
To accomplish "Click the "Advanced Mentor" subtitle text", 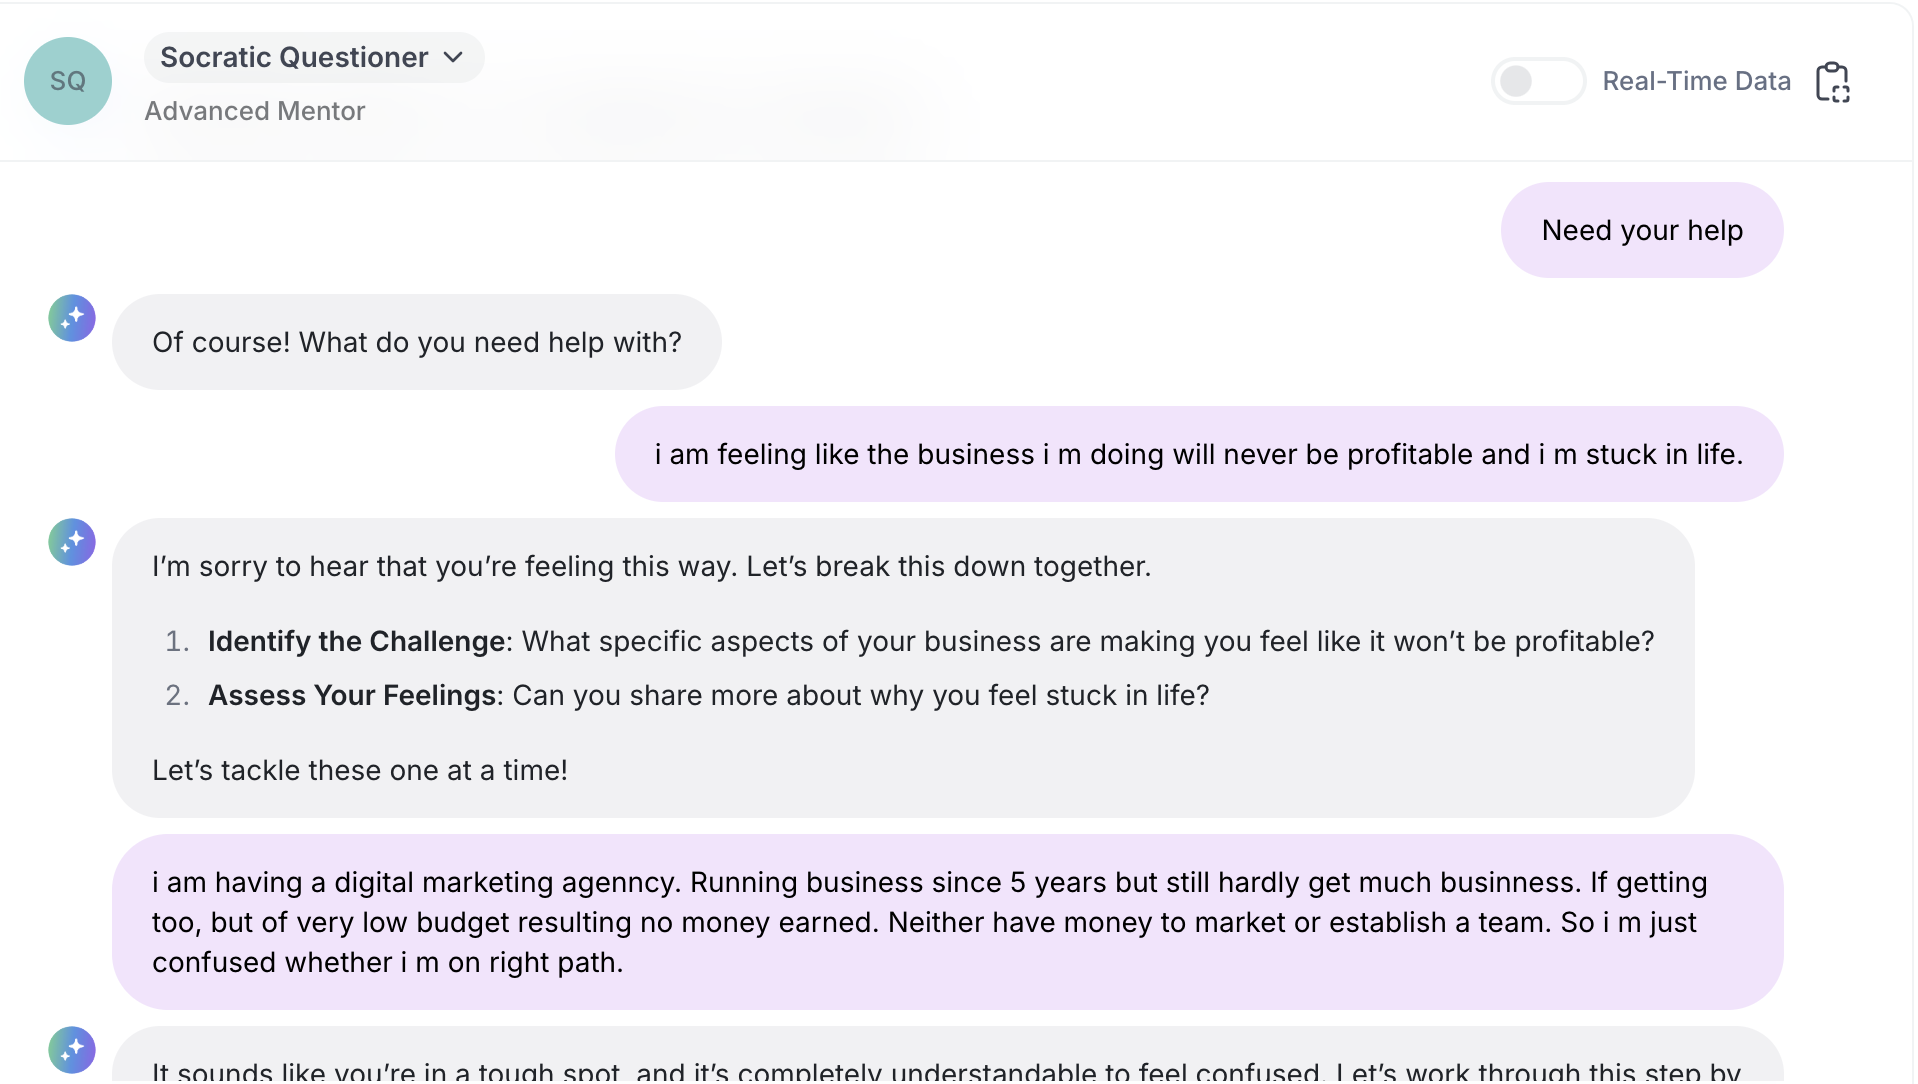I will pyautogui.click(x=255, y=111).
